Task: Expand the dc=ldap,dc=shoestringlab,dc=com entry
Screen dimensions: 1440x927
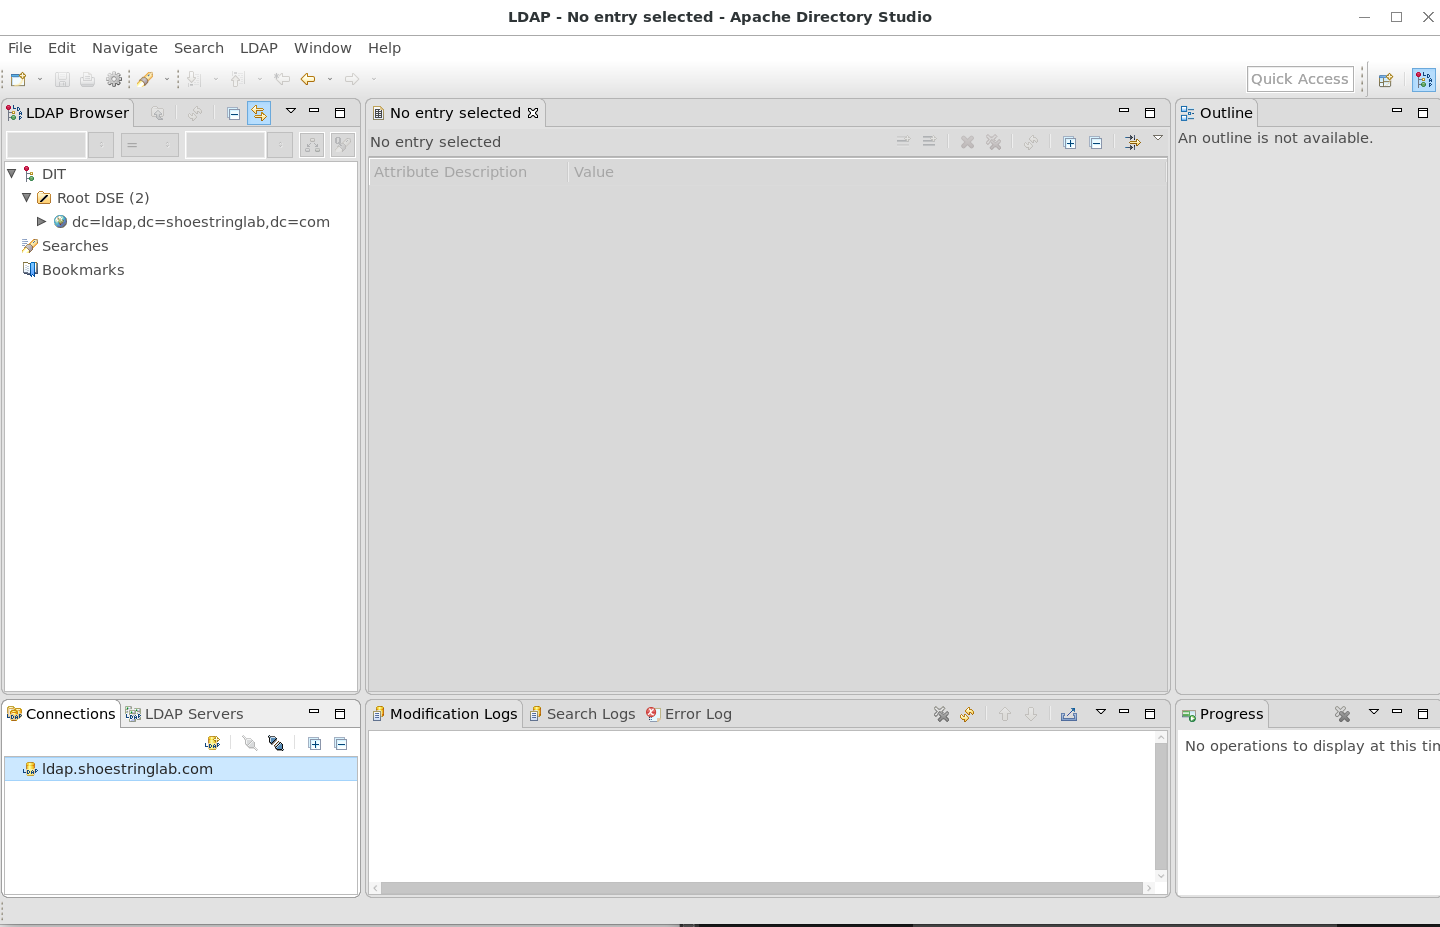Action: (41, 221)
